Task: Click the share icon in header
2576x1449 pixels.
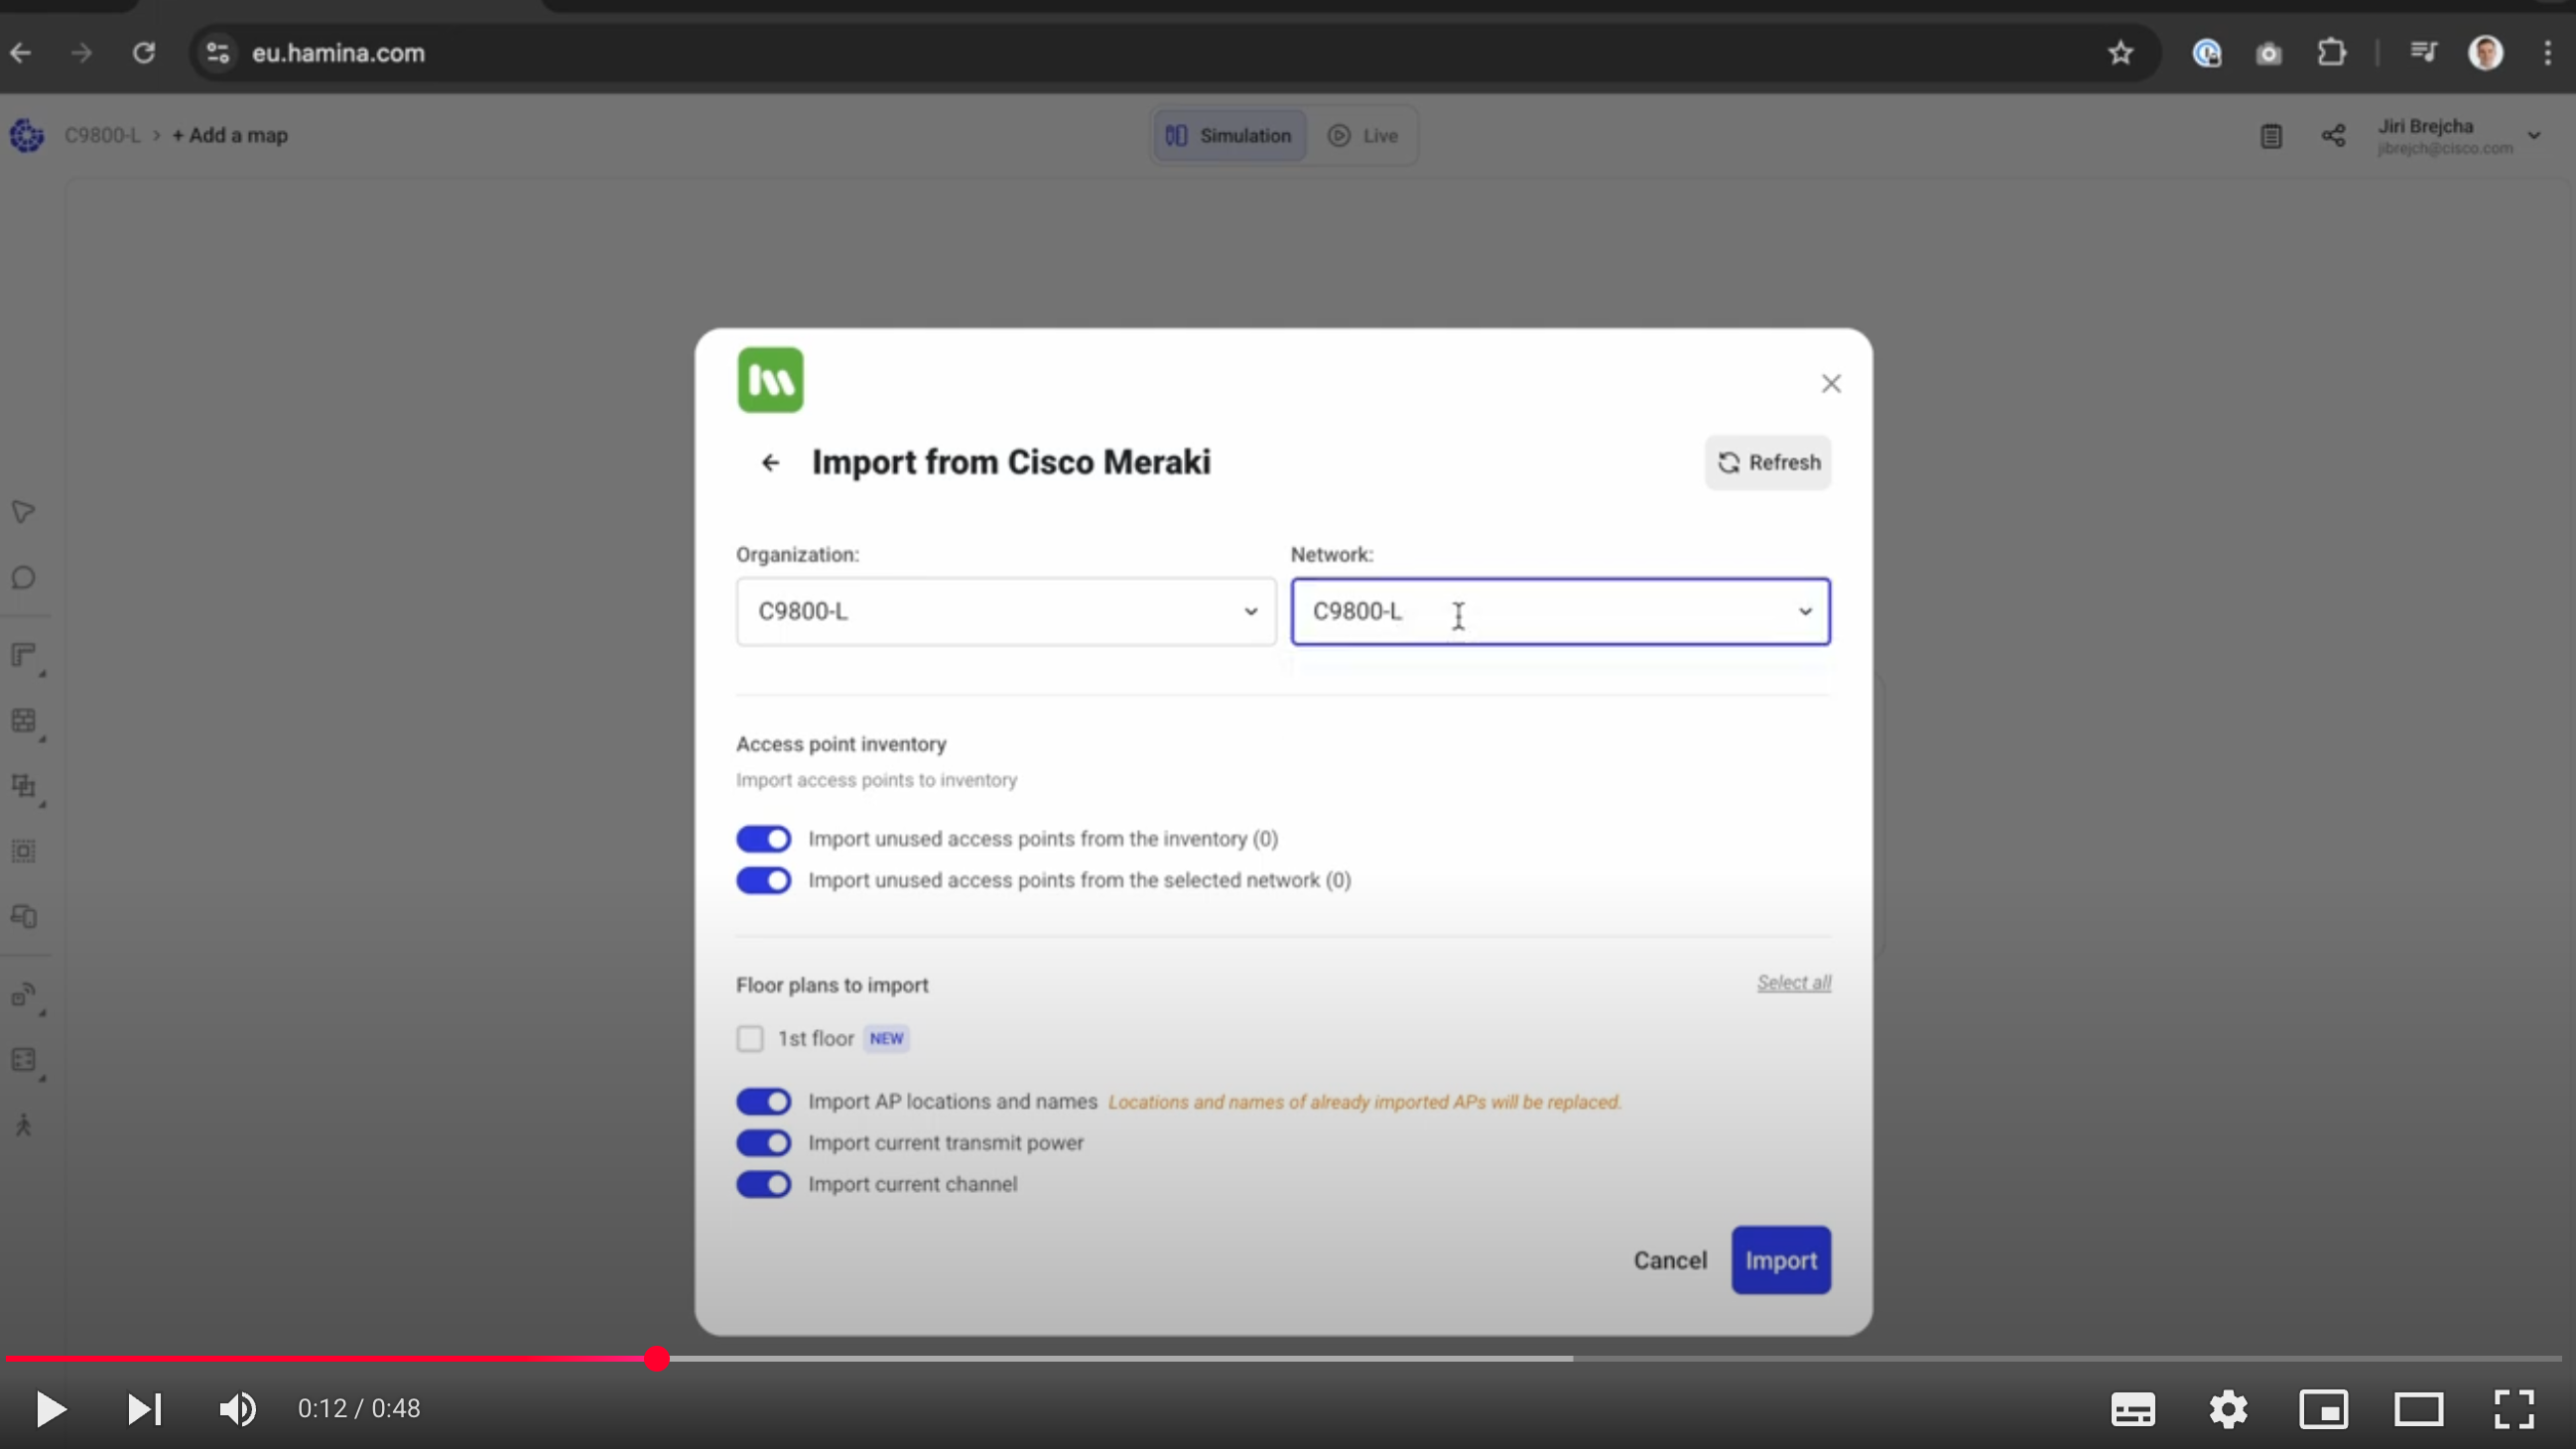Action: pyautogui.click(x=2333, y=136)
